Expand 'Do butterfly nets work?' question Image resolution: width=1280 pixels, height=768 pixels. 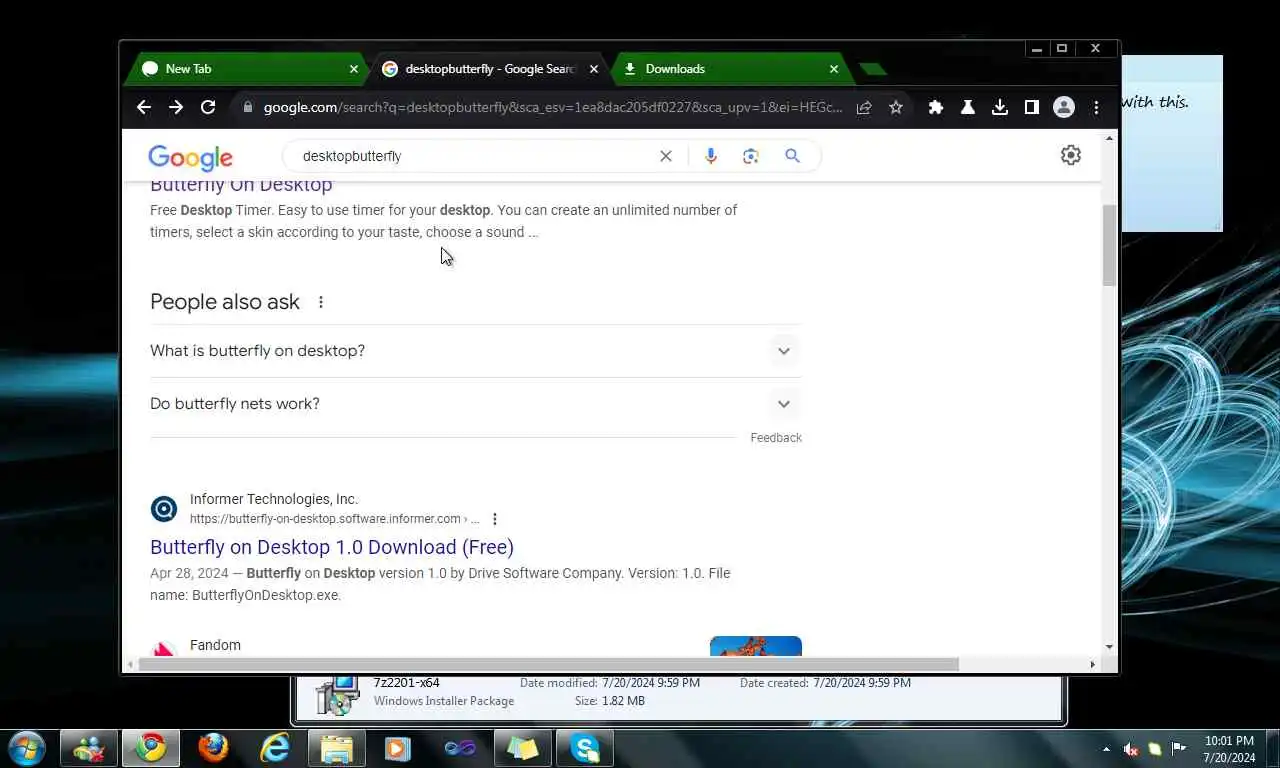click(x=476, y=404)
